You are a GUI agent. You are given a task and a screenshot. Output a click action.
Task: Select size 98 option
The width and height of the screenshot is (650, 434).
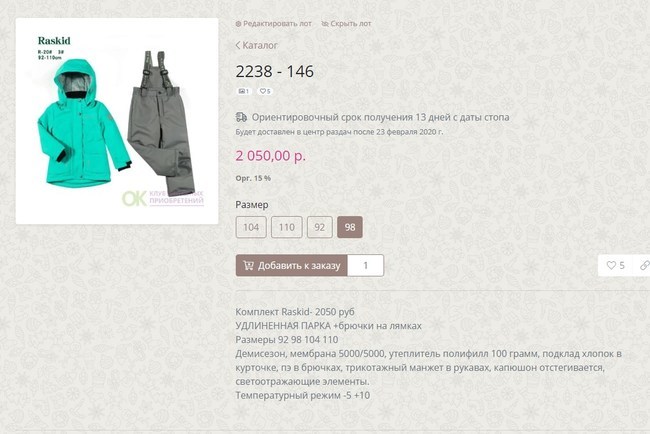pyautogui.click(x=350, y=227)
